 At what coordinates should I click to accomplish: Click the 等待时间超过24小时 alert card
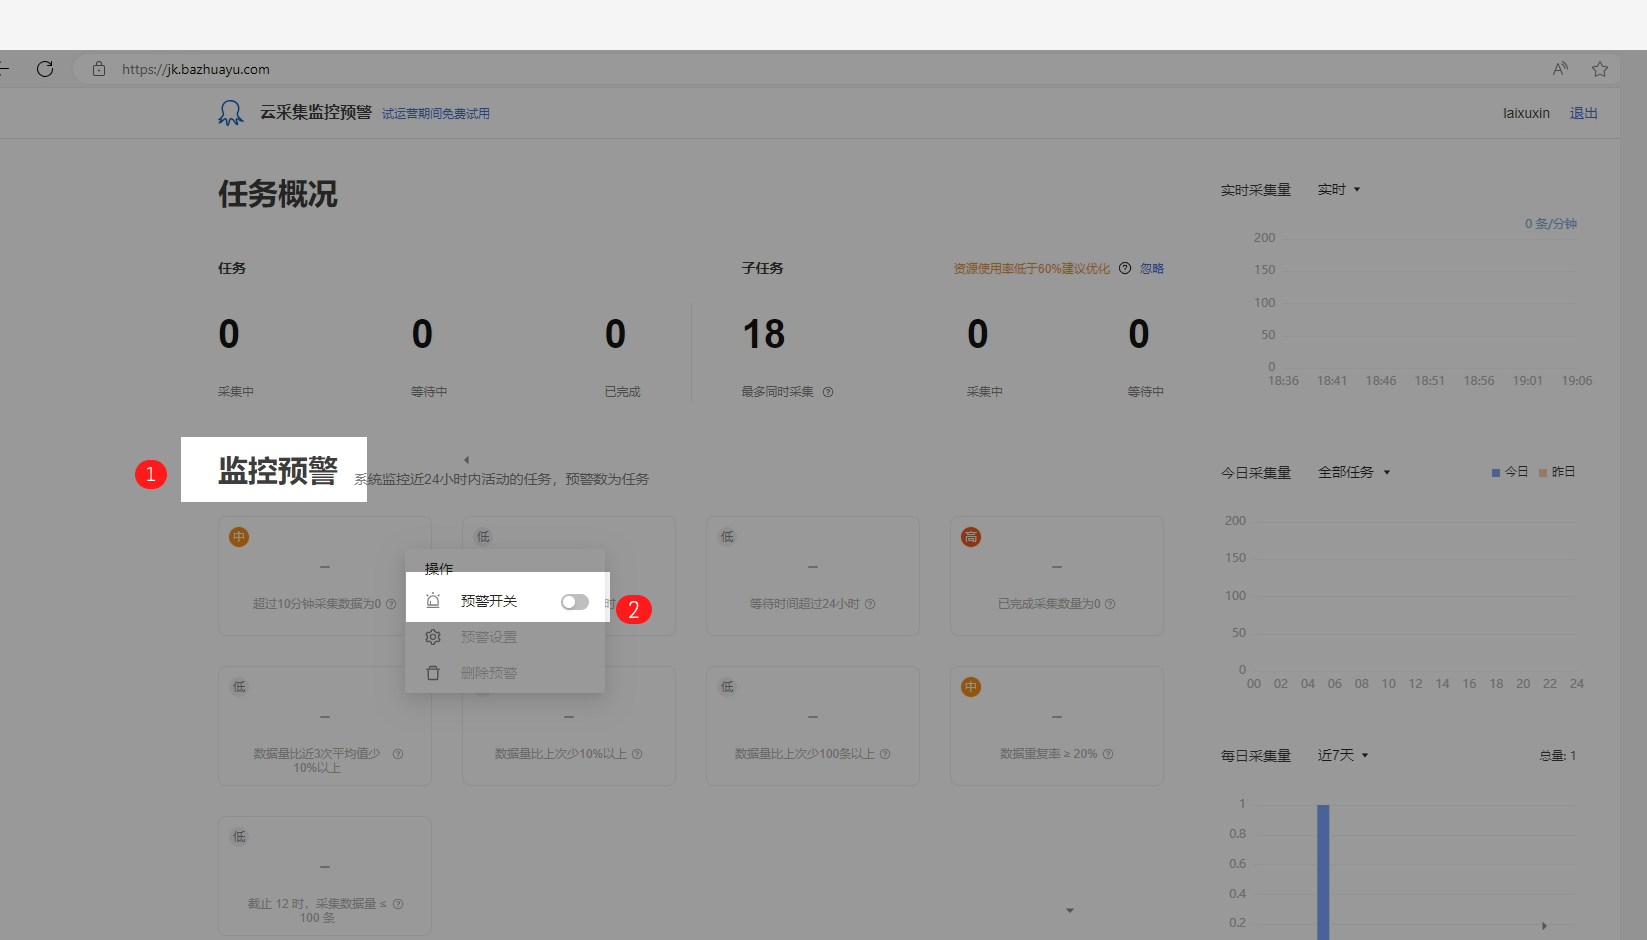[x=813, y=576]
